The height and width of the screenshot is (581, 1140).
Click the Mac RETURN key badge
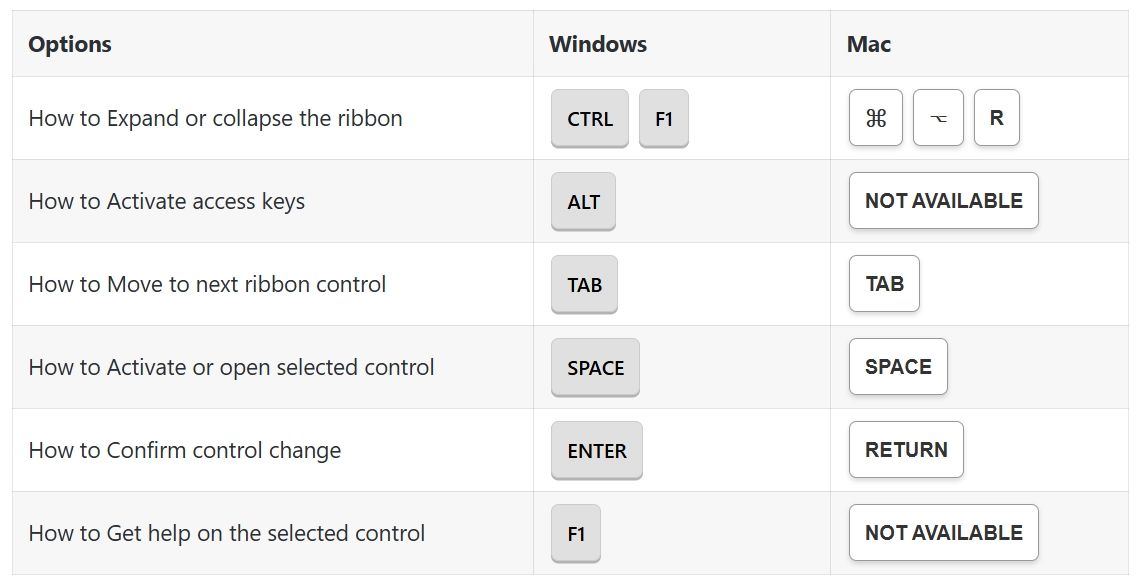coord(906,450)
